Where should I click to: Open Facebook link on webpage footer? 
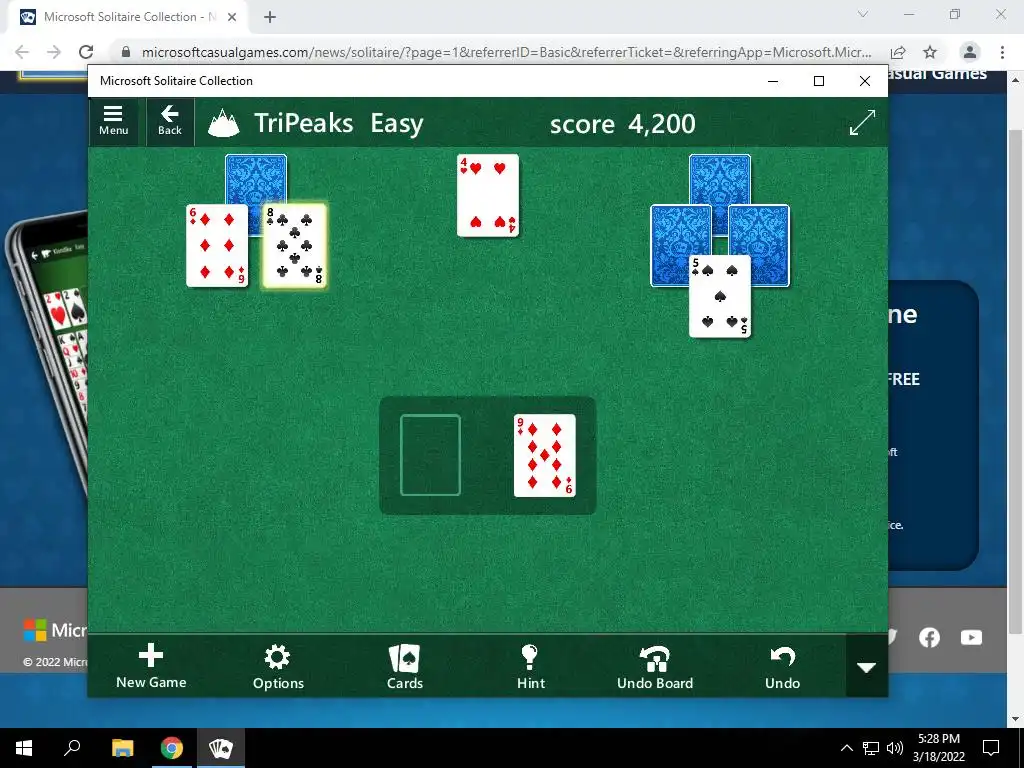[929, 637]
